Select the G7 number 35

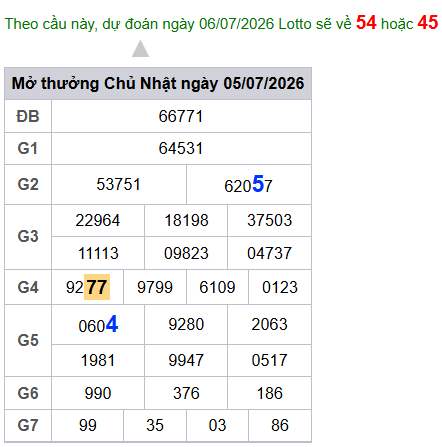(x=155, y=425)
